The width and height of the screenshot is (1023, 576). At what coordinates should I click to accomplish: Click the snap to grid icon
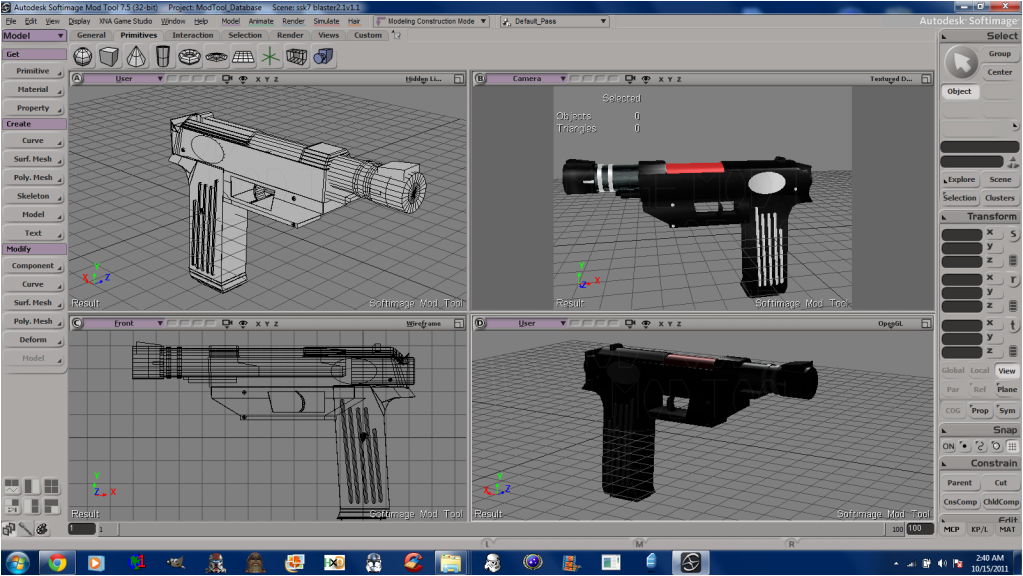(1012, 446)
